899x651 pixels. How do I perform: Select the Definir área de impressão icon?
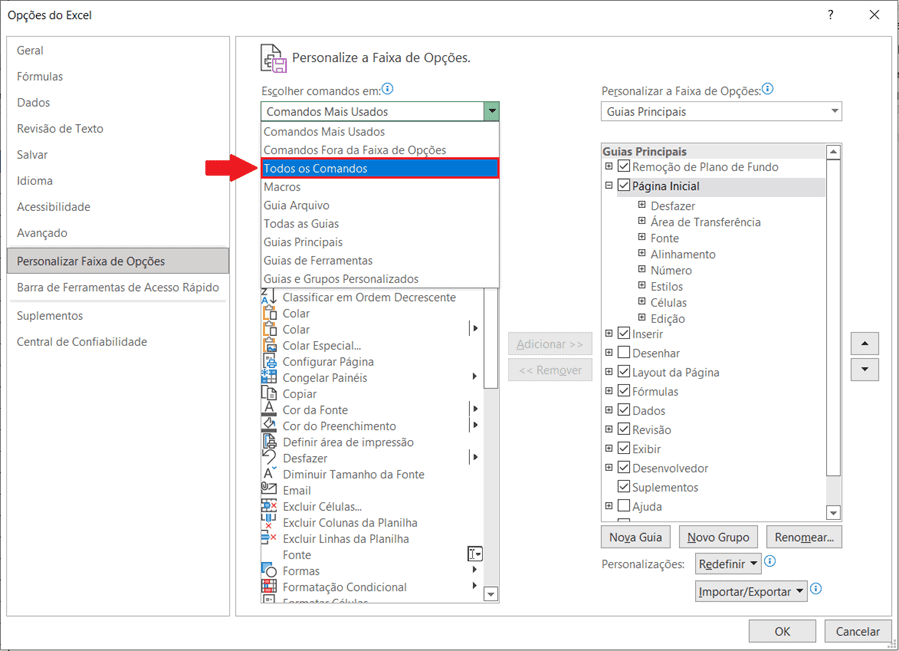(x=269, y=442)
